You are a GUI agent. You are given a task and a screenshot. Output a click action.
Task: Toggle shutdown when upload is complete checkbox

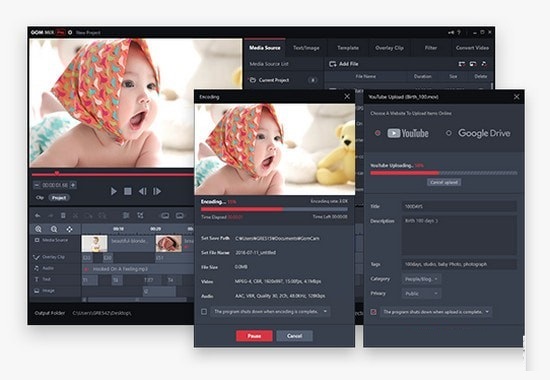pos(374,312)
